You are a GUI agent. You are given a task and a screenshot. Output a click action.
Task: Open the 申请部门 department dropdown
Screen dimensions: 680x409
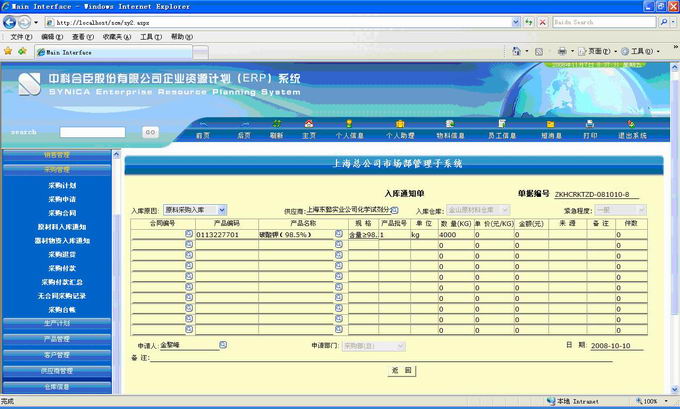tap(401, 346)
